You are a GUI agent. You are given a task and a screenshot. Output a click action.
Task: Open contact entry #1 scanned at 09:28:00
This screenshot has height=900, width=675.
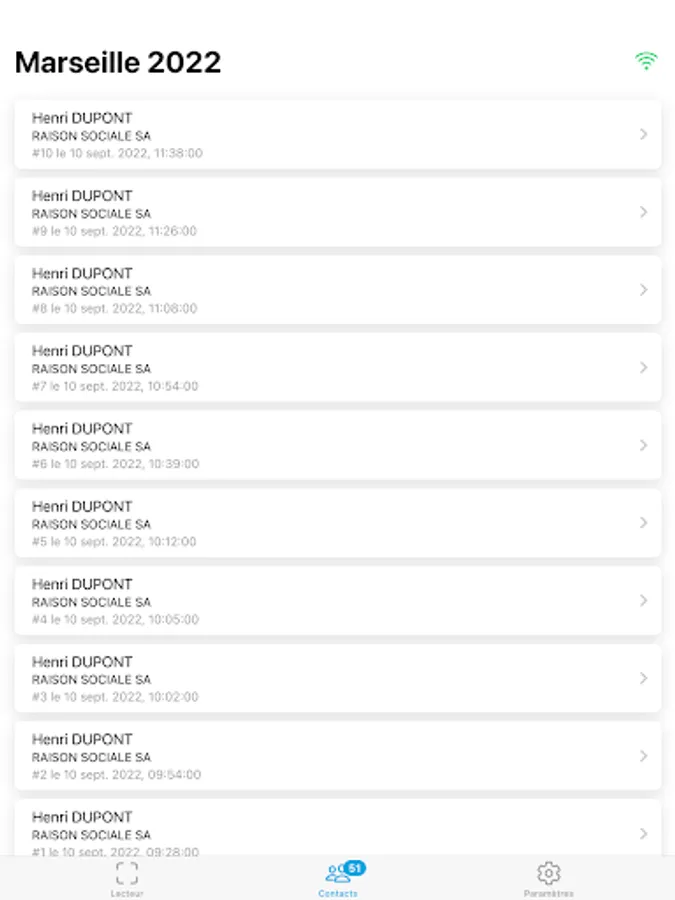(x=338, y=827)
